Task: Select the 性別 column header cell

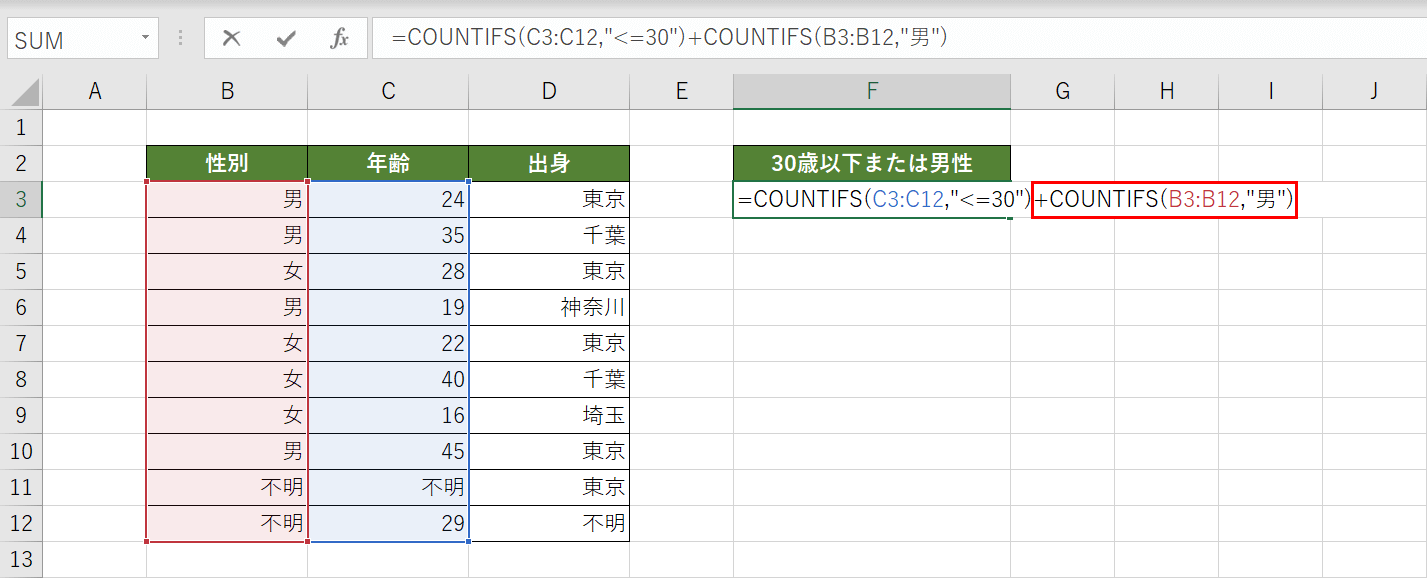Action: click(226, 163)
